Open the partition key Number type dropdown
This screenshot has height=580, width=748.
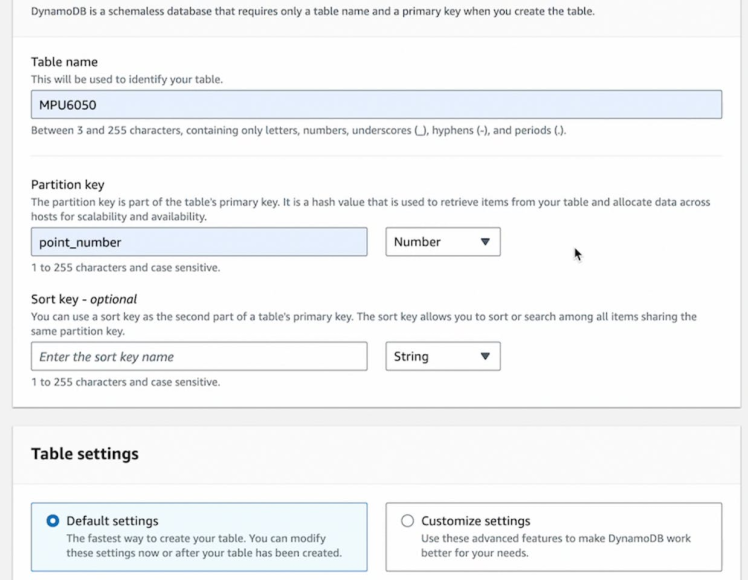[x=442, y=242]
